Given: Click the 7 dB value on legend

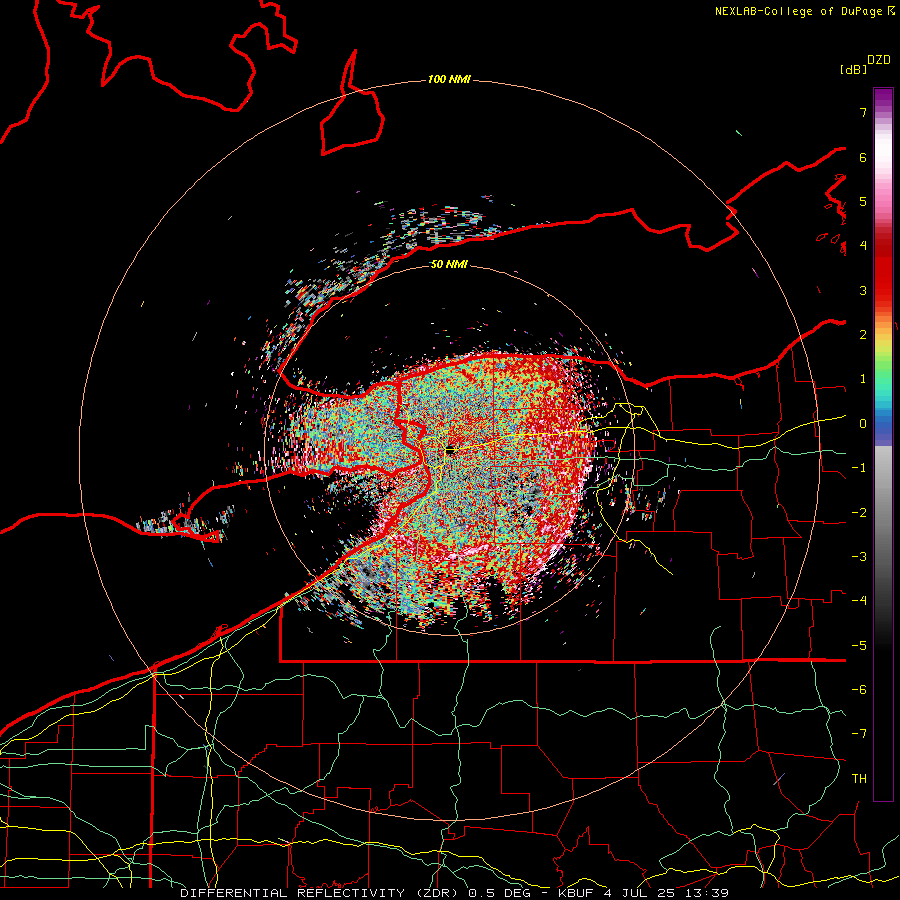Looking at the screenshot, I should tap(863, 112).
